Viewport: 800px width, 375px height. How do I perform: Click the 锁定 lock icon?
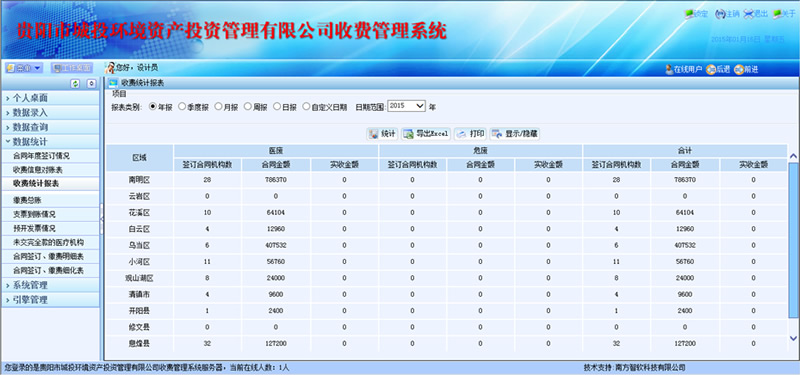point(689,14)
